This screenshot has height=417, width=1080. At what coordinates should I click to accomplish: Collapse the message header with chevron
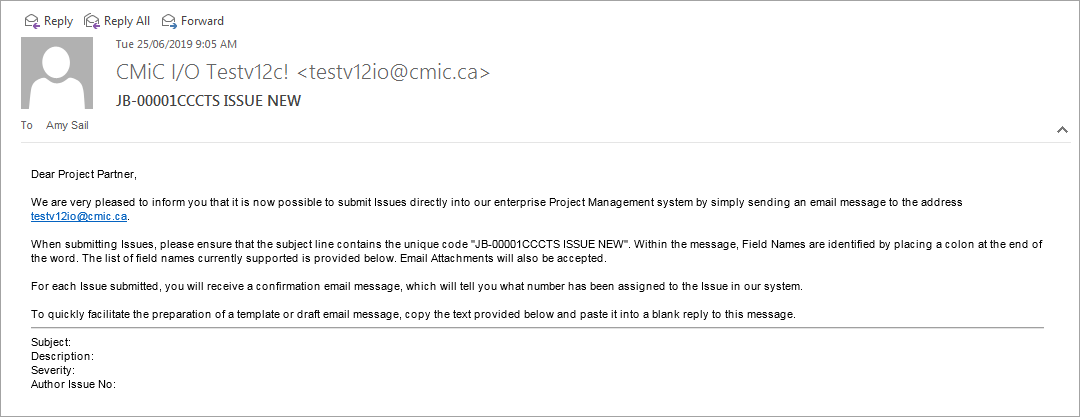click(1062, 129)
